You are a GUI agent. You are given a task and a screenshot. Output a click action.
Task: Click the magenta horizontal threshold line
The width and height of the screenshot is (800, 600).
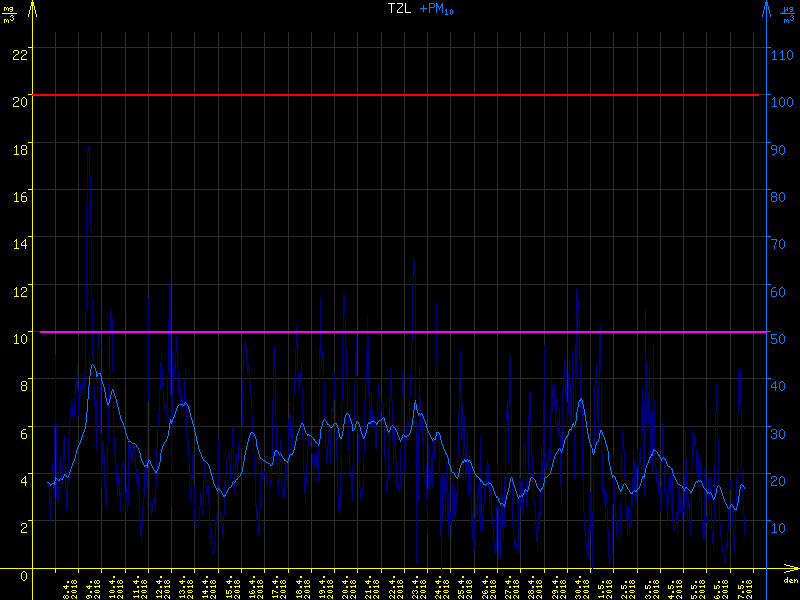pyautogui.click(x=400, y=332)
